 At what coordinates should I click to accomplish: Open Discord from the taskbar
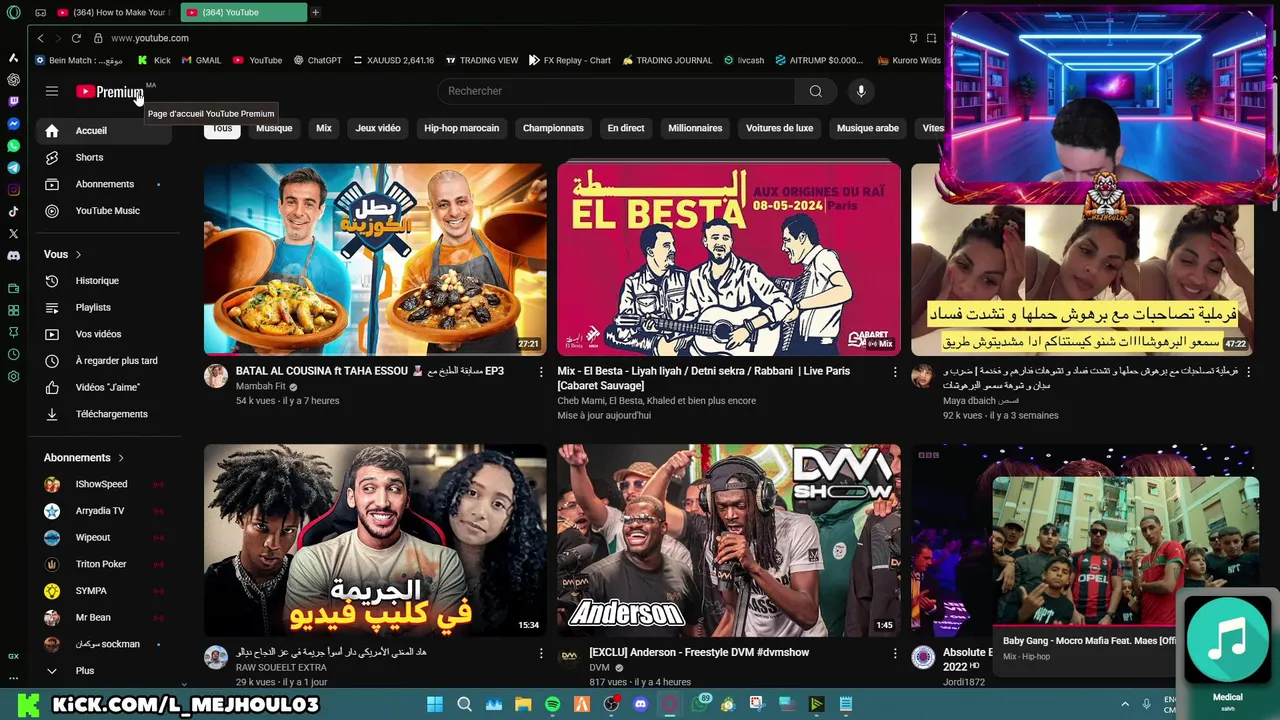tap(641, 704)
